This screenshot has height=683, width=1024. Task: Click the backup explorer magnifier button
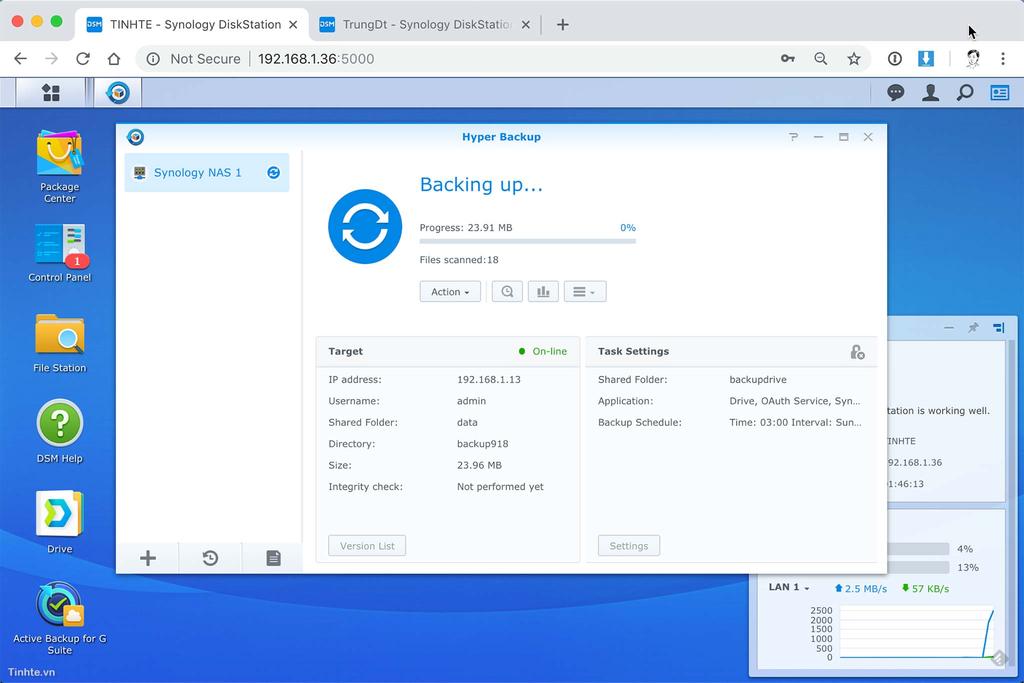click(507, 291)
